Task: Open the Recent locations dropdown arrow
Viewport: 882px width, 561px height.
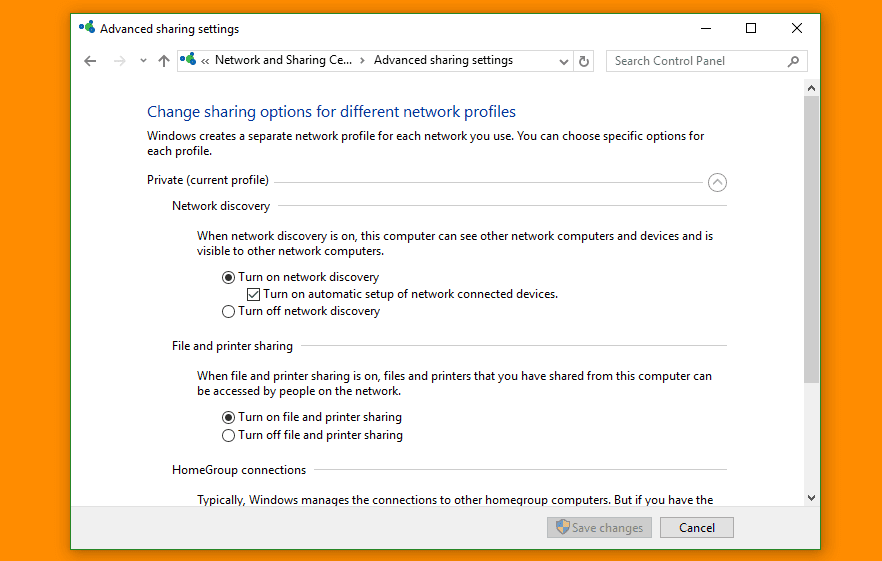Action: coord(143,61)
